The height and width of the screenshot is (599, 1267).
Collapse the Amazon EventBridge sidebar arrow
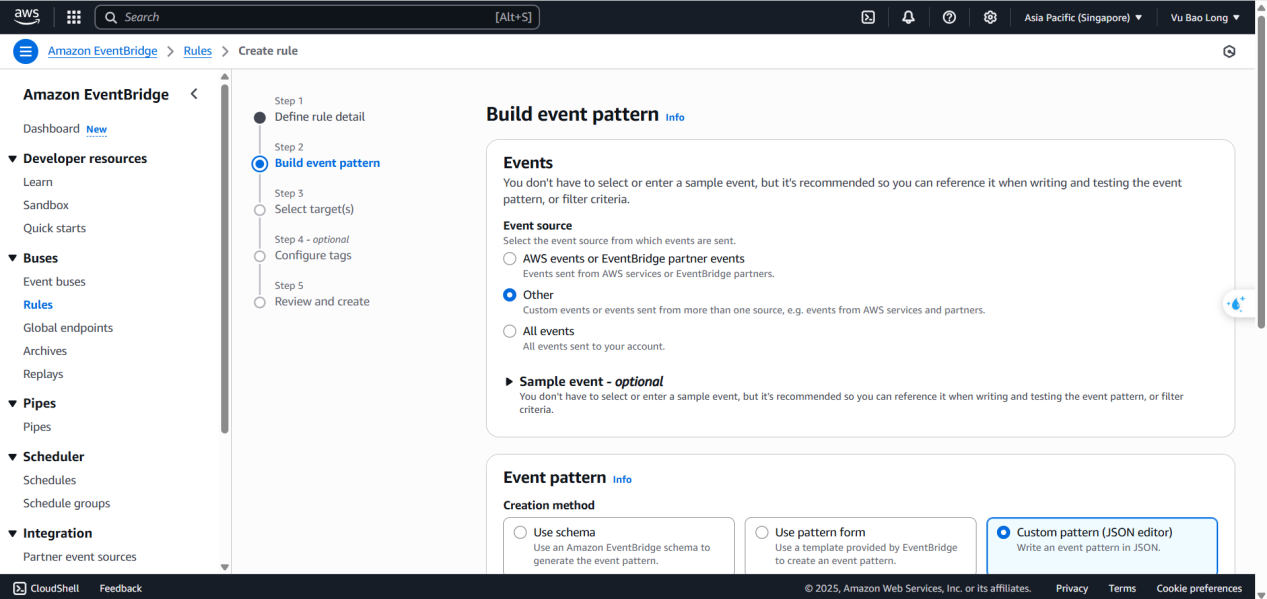coord(194,94)
